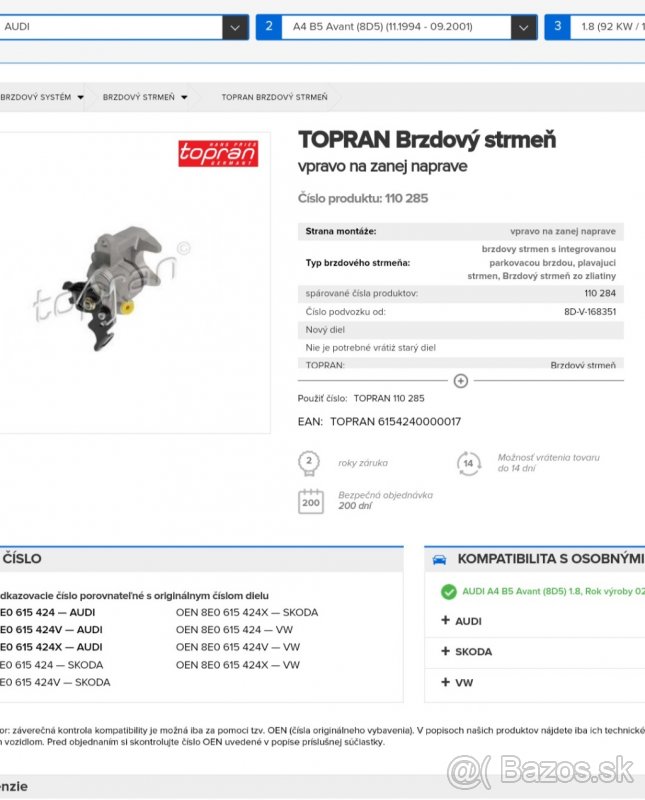The image size is (645, 800).
Task: Open the Kompatibilita s osobnými section header
Action: 535,559
